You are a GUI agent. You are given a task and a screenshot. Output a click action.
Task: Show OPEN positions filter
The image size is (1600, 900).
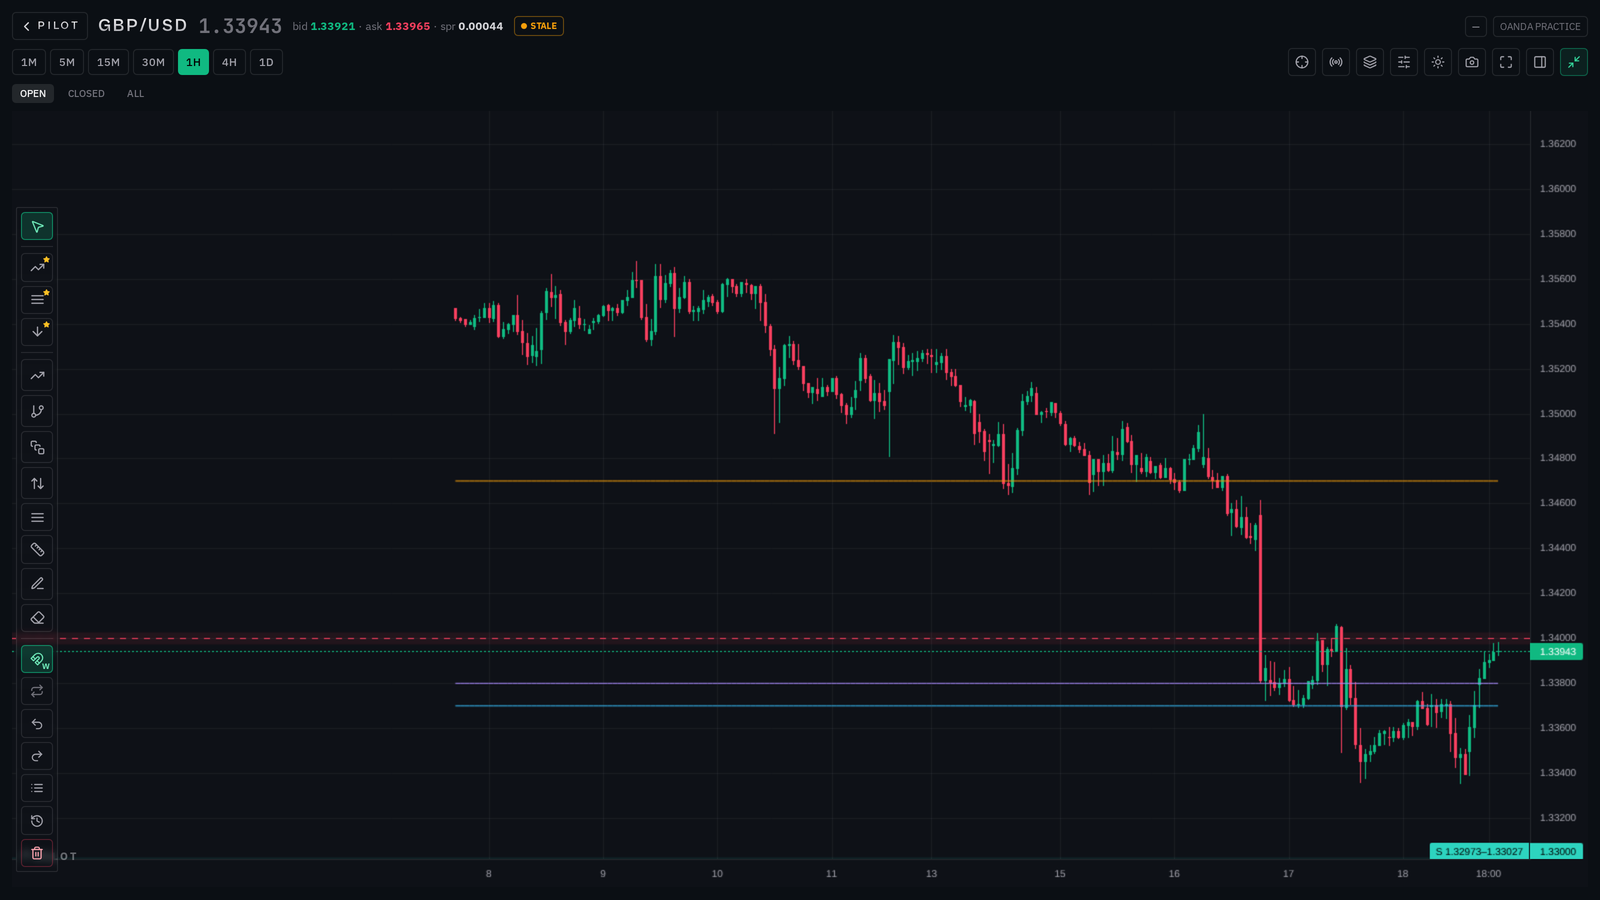(33, 94)
